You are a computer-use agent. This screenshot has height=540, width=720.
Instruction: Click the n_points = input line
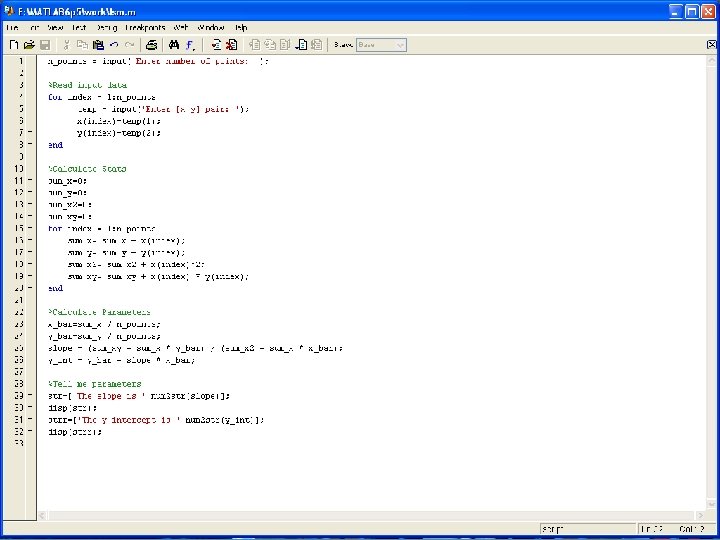pyautogui.click(x=158, y=61)
